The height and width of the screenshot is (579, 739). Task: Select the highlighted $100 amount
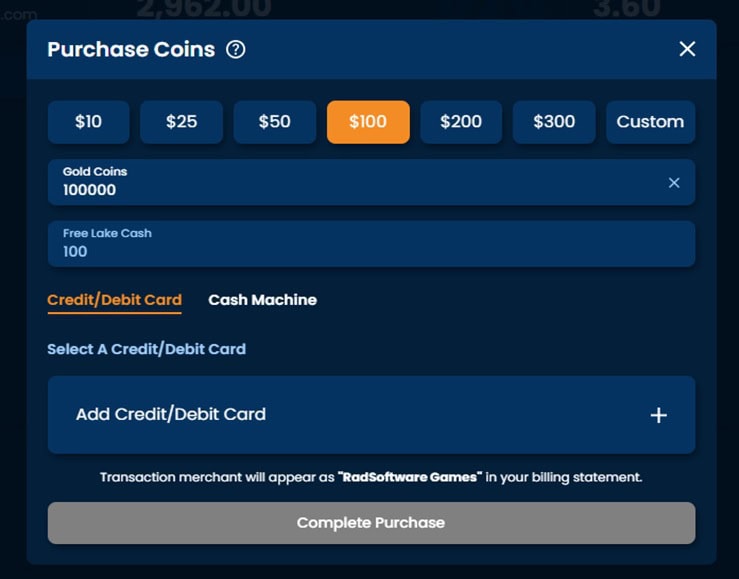pos(368,122)
